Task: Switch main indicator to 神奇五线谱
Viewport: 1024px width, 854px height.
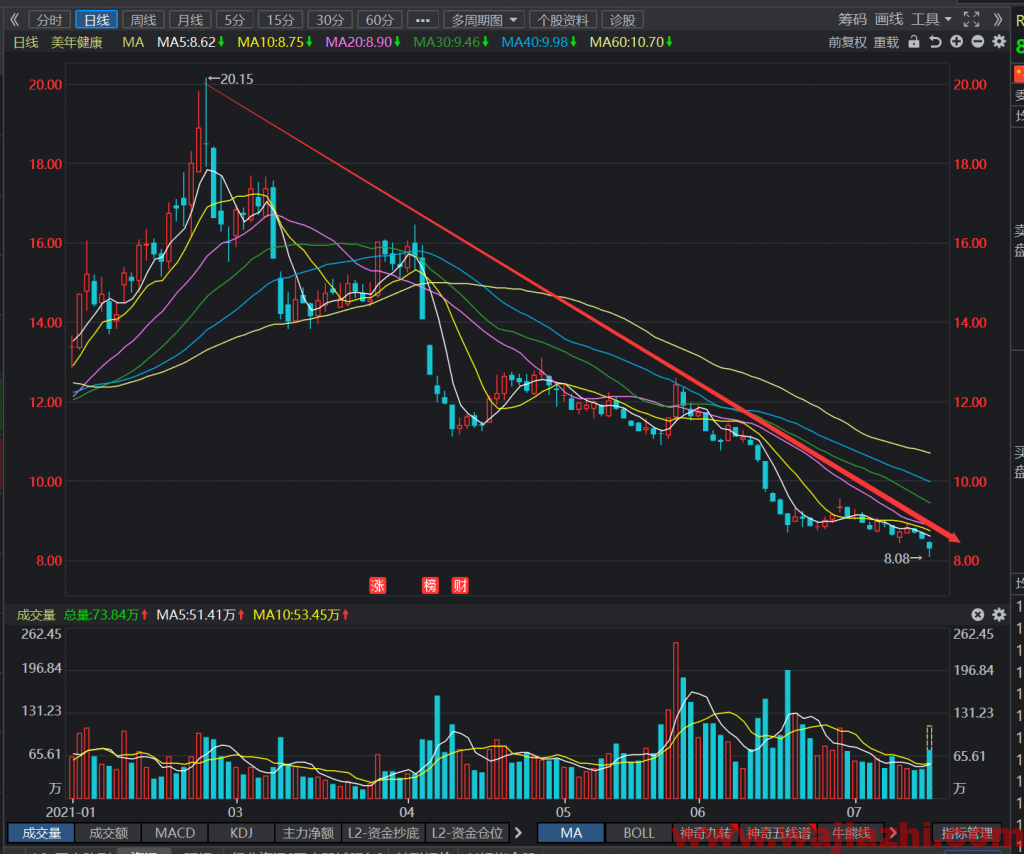Action: pos(779,833)
